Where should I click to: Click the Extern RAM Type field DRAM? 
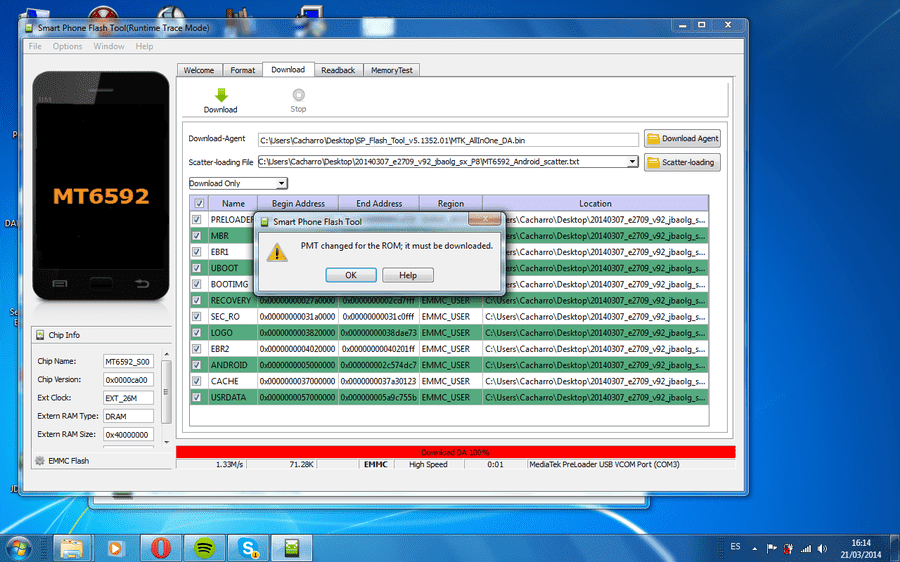(x=128, y=416)
